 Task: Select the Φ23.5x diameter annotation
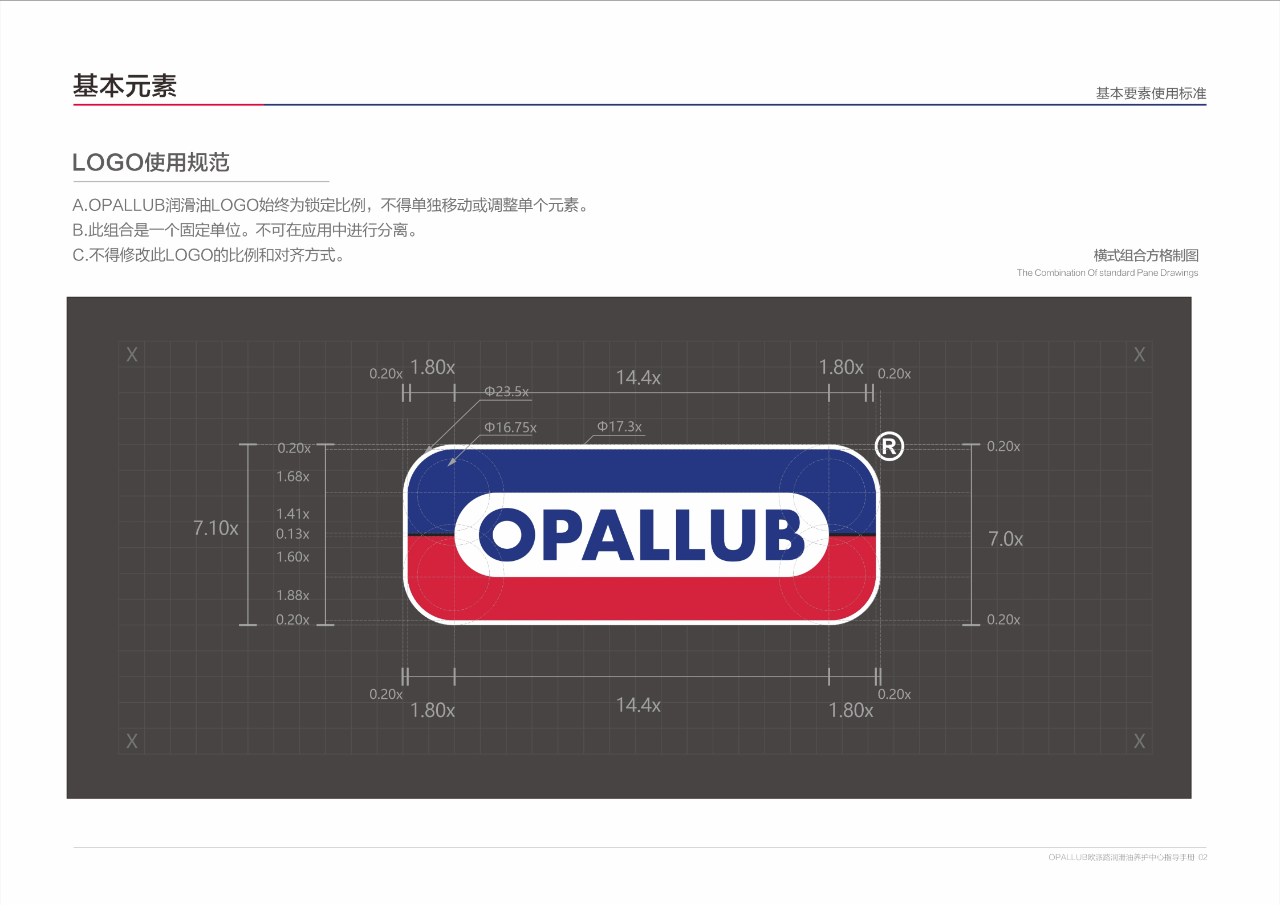click(x=509, y=392)
